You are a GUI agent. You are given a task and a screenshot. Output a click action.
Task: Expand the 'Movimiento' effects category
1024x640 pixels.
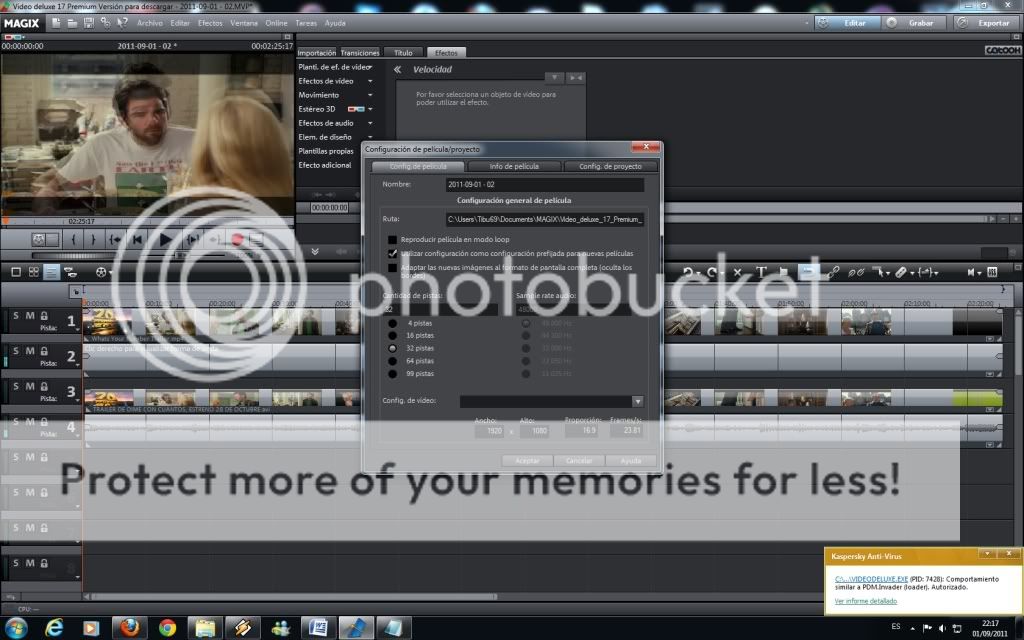tap(370, 95)
